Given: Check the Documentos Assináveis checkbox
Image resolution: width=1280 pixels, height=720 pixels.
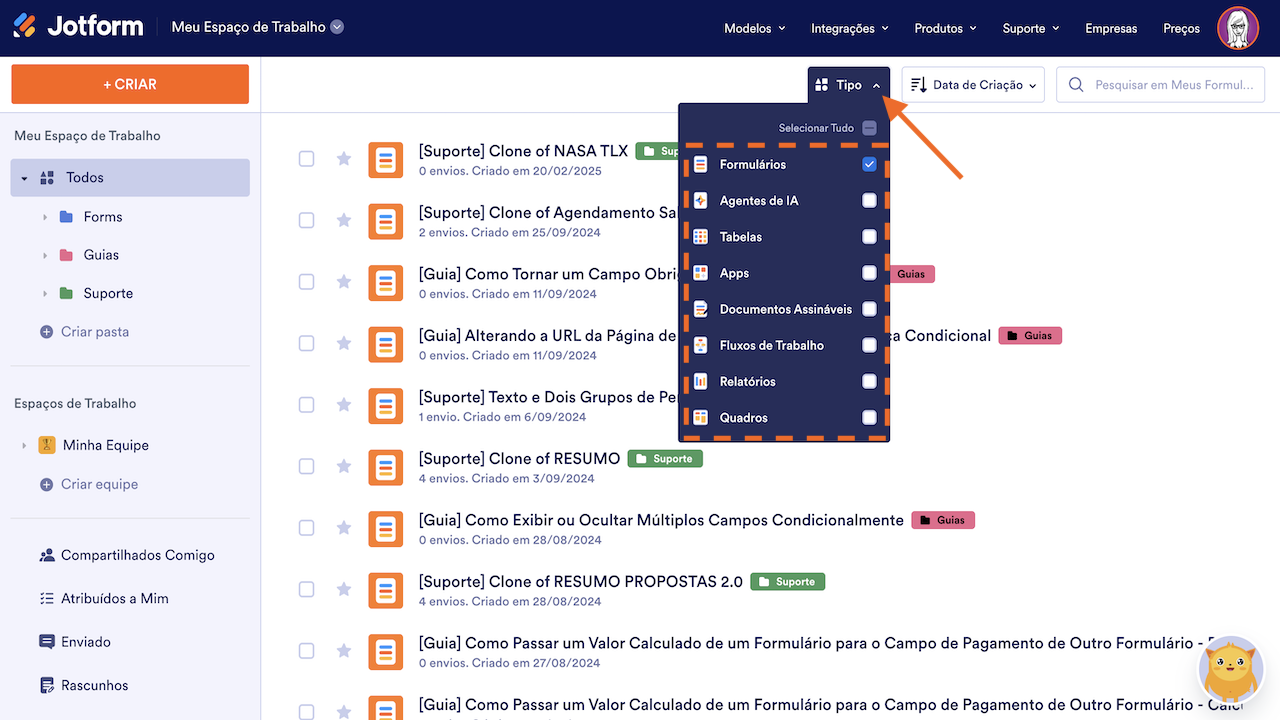Looking at the screenshot, I should pos(869,309).
